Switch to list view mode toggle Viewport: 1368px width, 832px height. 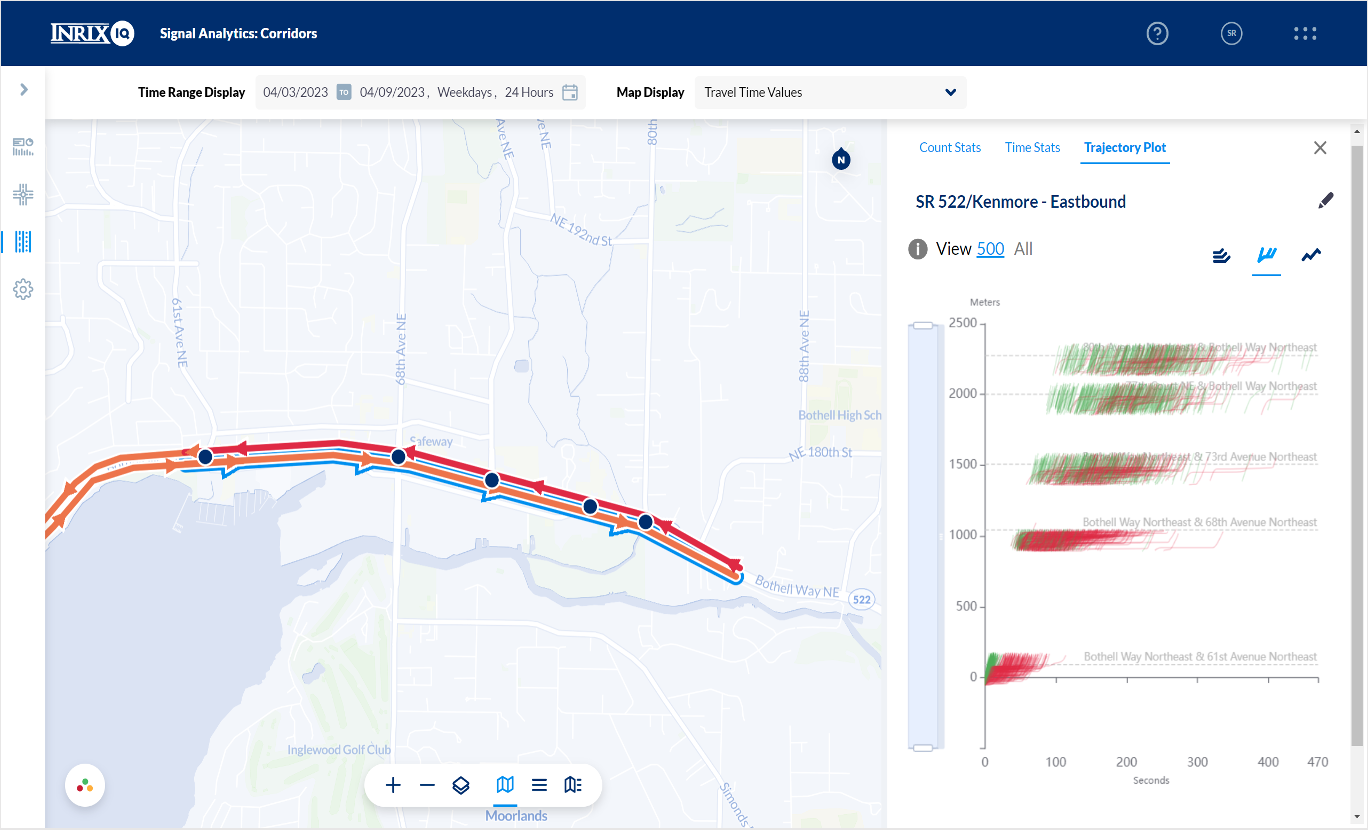(x=539, y=785)
